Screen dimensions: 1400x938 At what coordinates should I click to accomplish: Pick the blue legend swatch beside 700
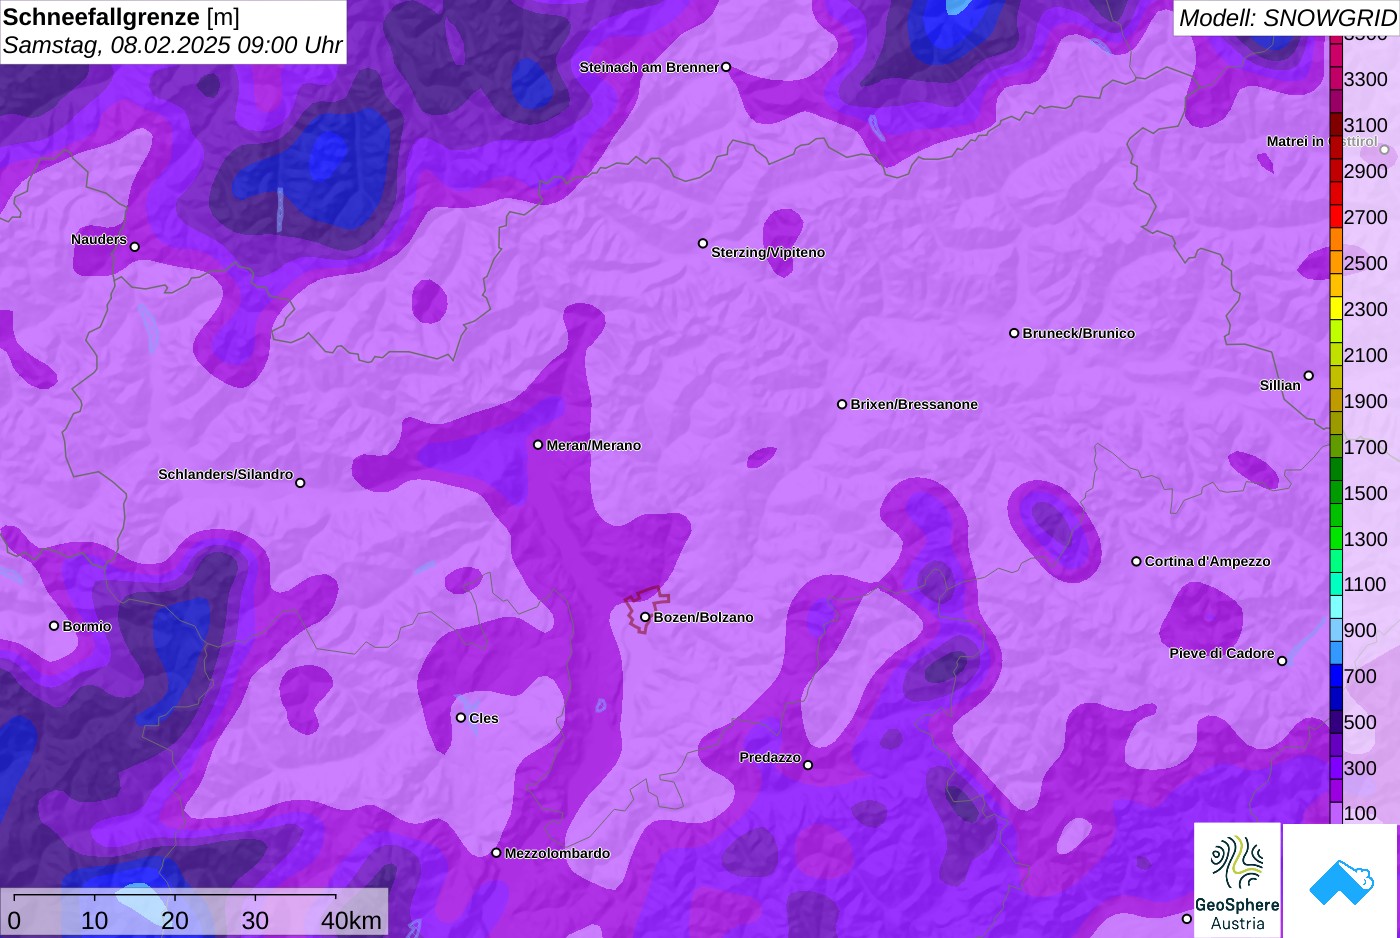click(x=1336, y=676)
